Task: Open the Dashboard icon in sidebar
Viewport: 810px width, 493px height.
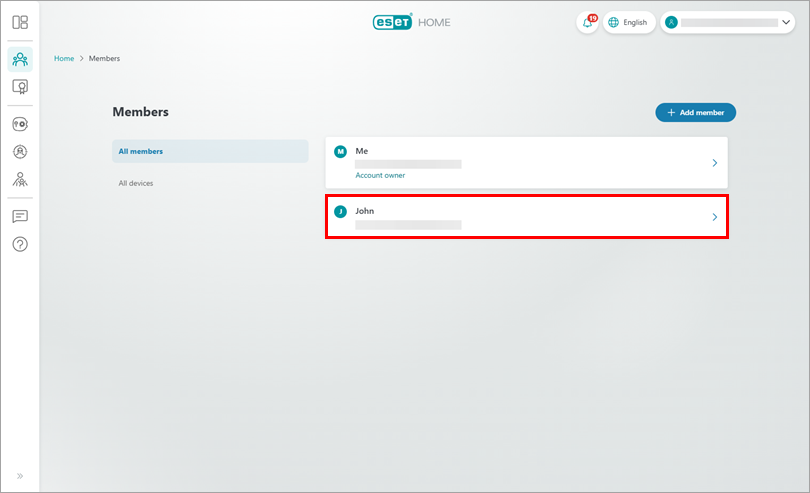Action: click(x=20, y=22)
